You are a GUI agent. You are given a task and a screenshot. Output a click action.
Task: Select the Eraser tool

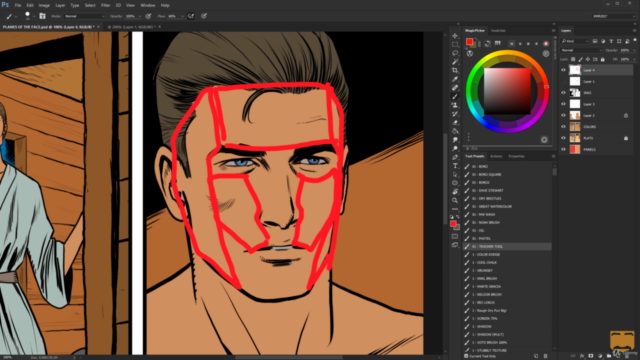pos(455,122)
